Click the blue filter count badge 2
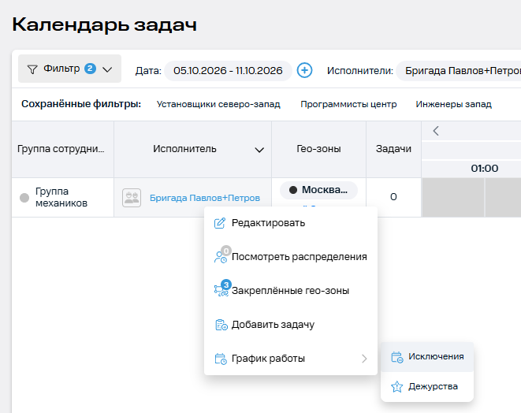This screenshot has width=521, height=413. [x=90, y=68]
